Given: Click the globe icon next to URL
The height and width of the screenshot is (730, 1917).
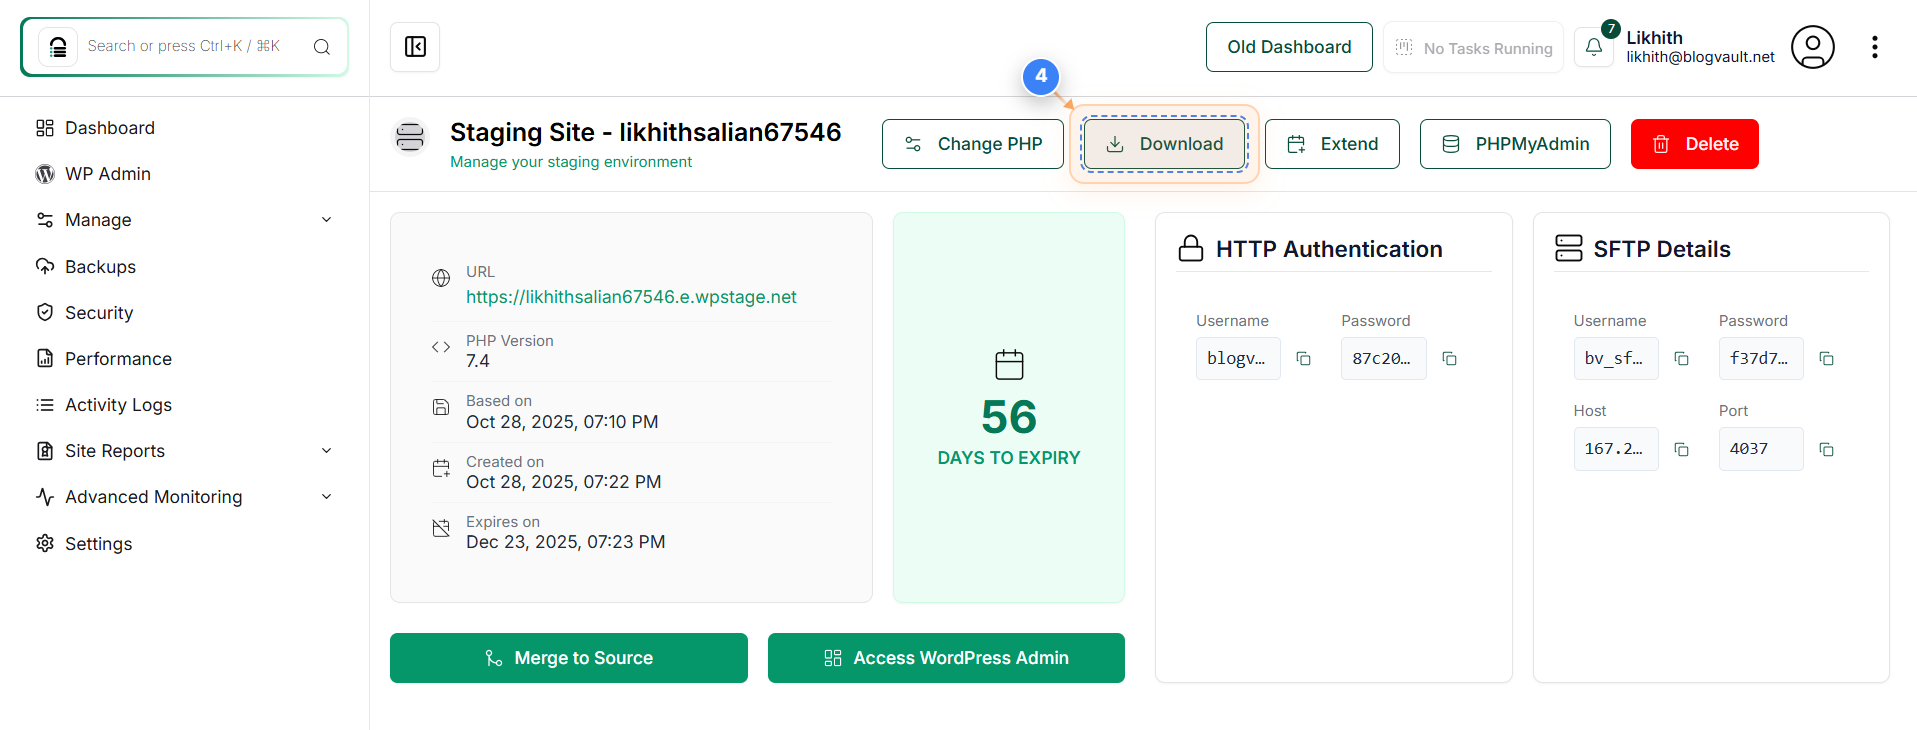Looking at the screenshot, I should point(441,278).
